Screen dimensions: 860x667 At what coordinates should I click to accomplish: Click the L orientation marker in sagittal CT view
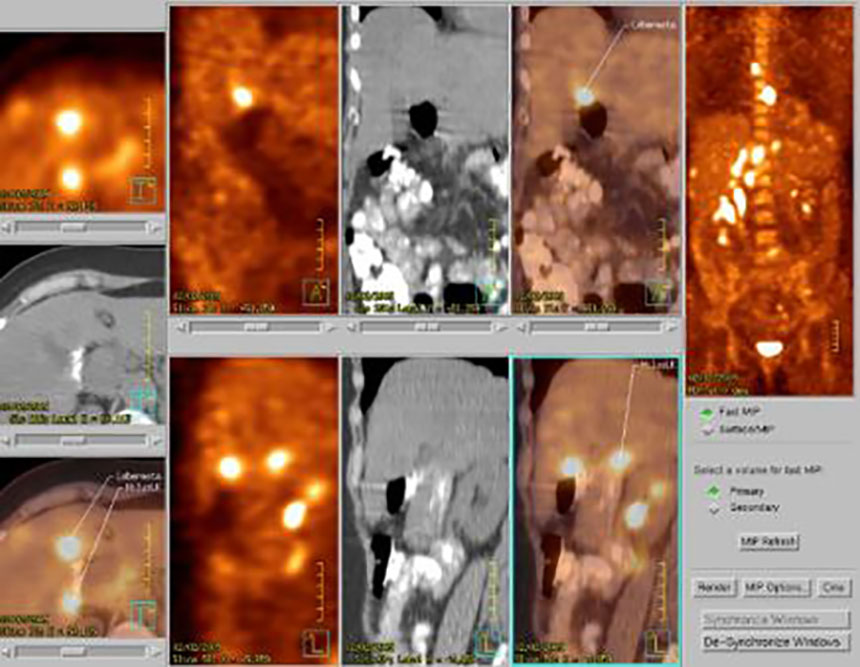coord(488,643)
